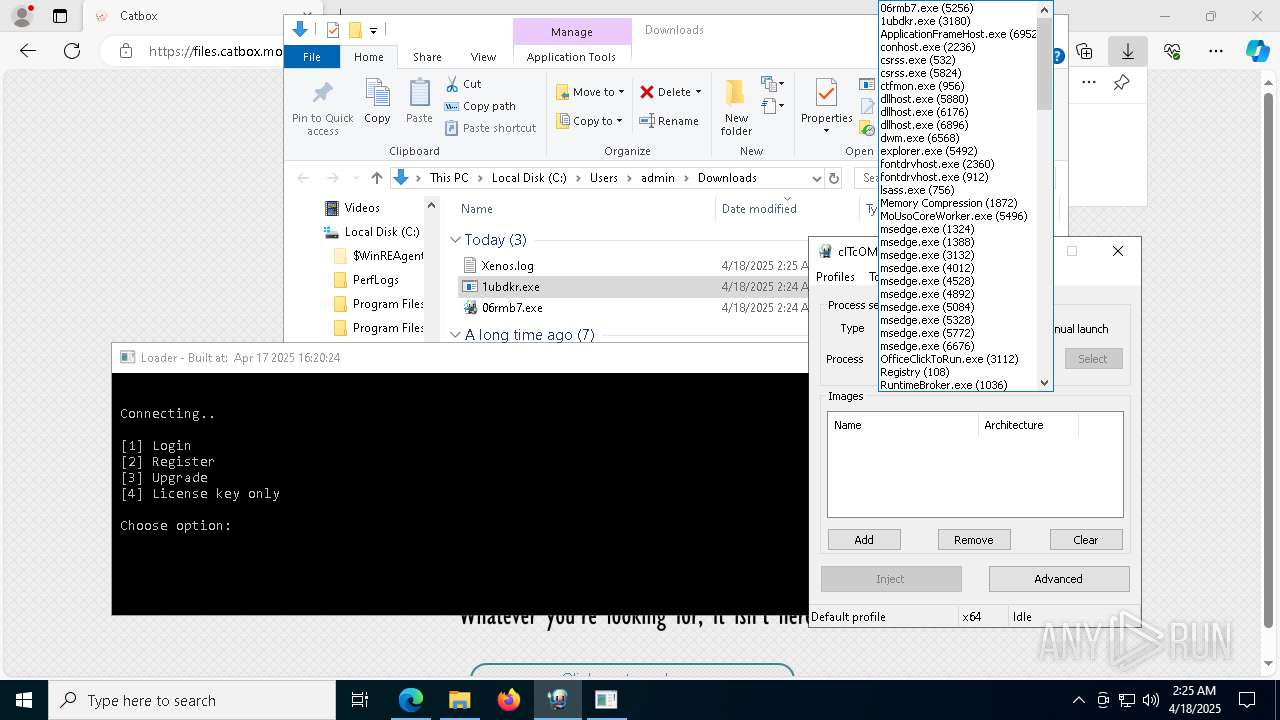
Task: Open Advanced injector settings
Action: click(1058, 579)
